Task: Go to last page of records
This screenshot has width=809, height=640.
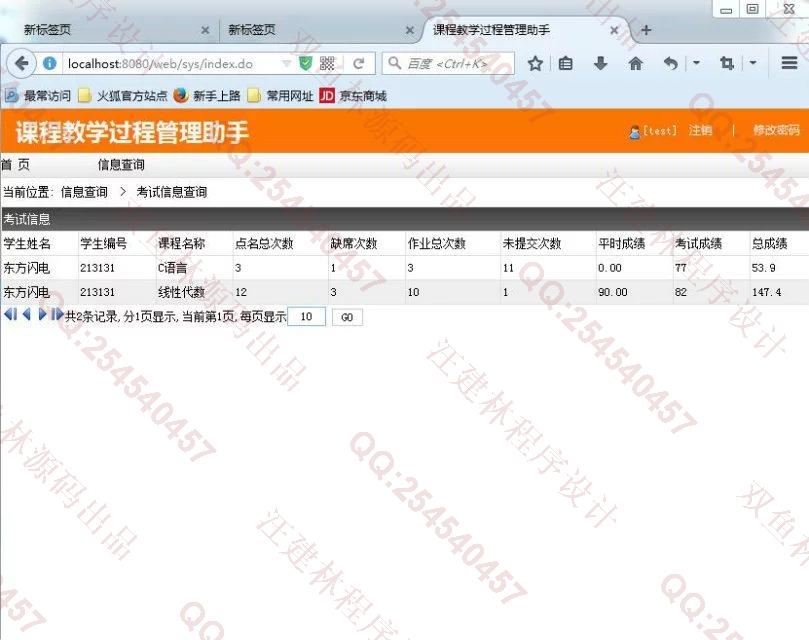Action: [x=57, y=314]
